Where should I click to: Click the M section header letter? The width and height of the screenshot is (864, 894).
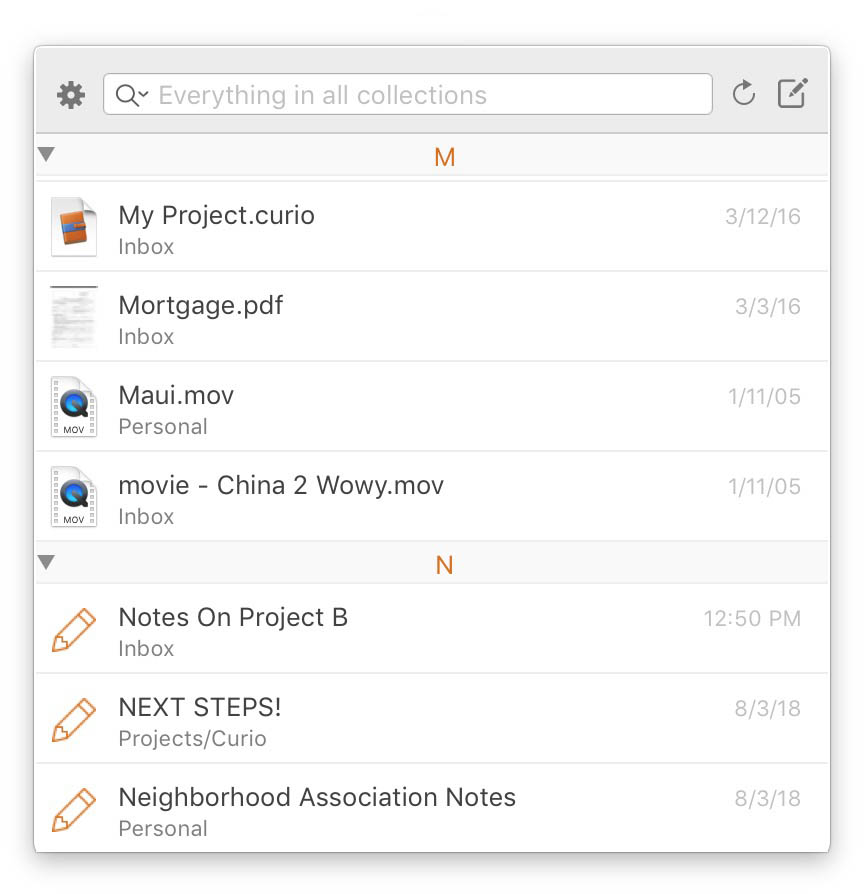click(x=445, y=157)
